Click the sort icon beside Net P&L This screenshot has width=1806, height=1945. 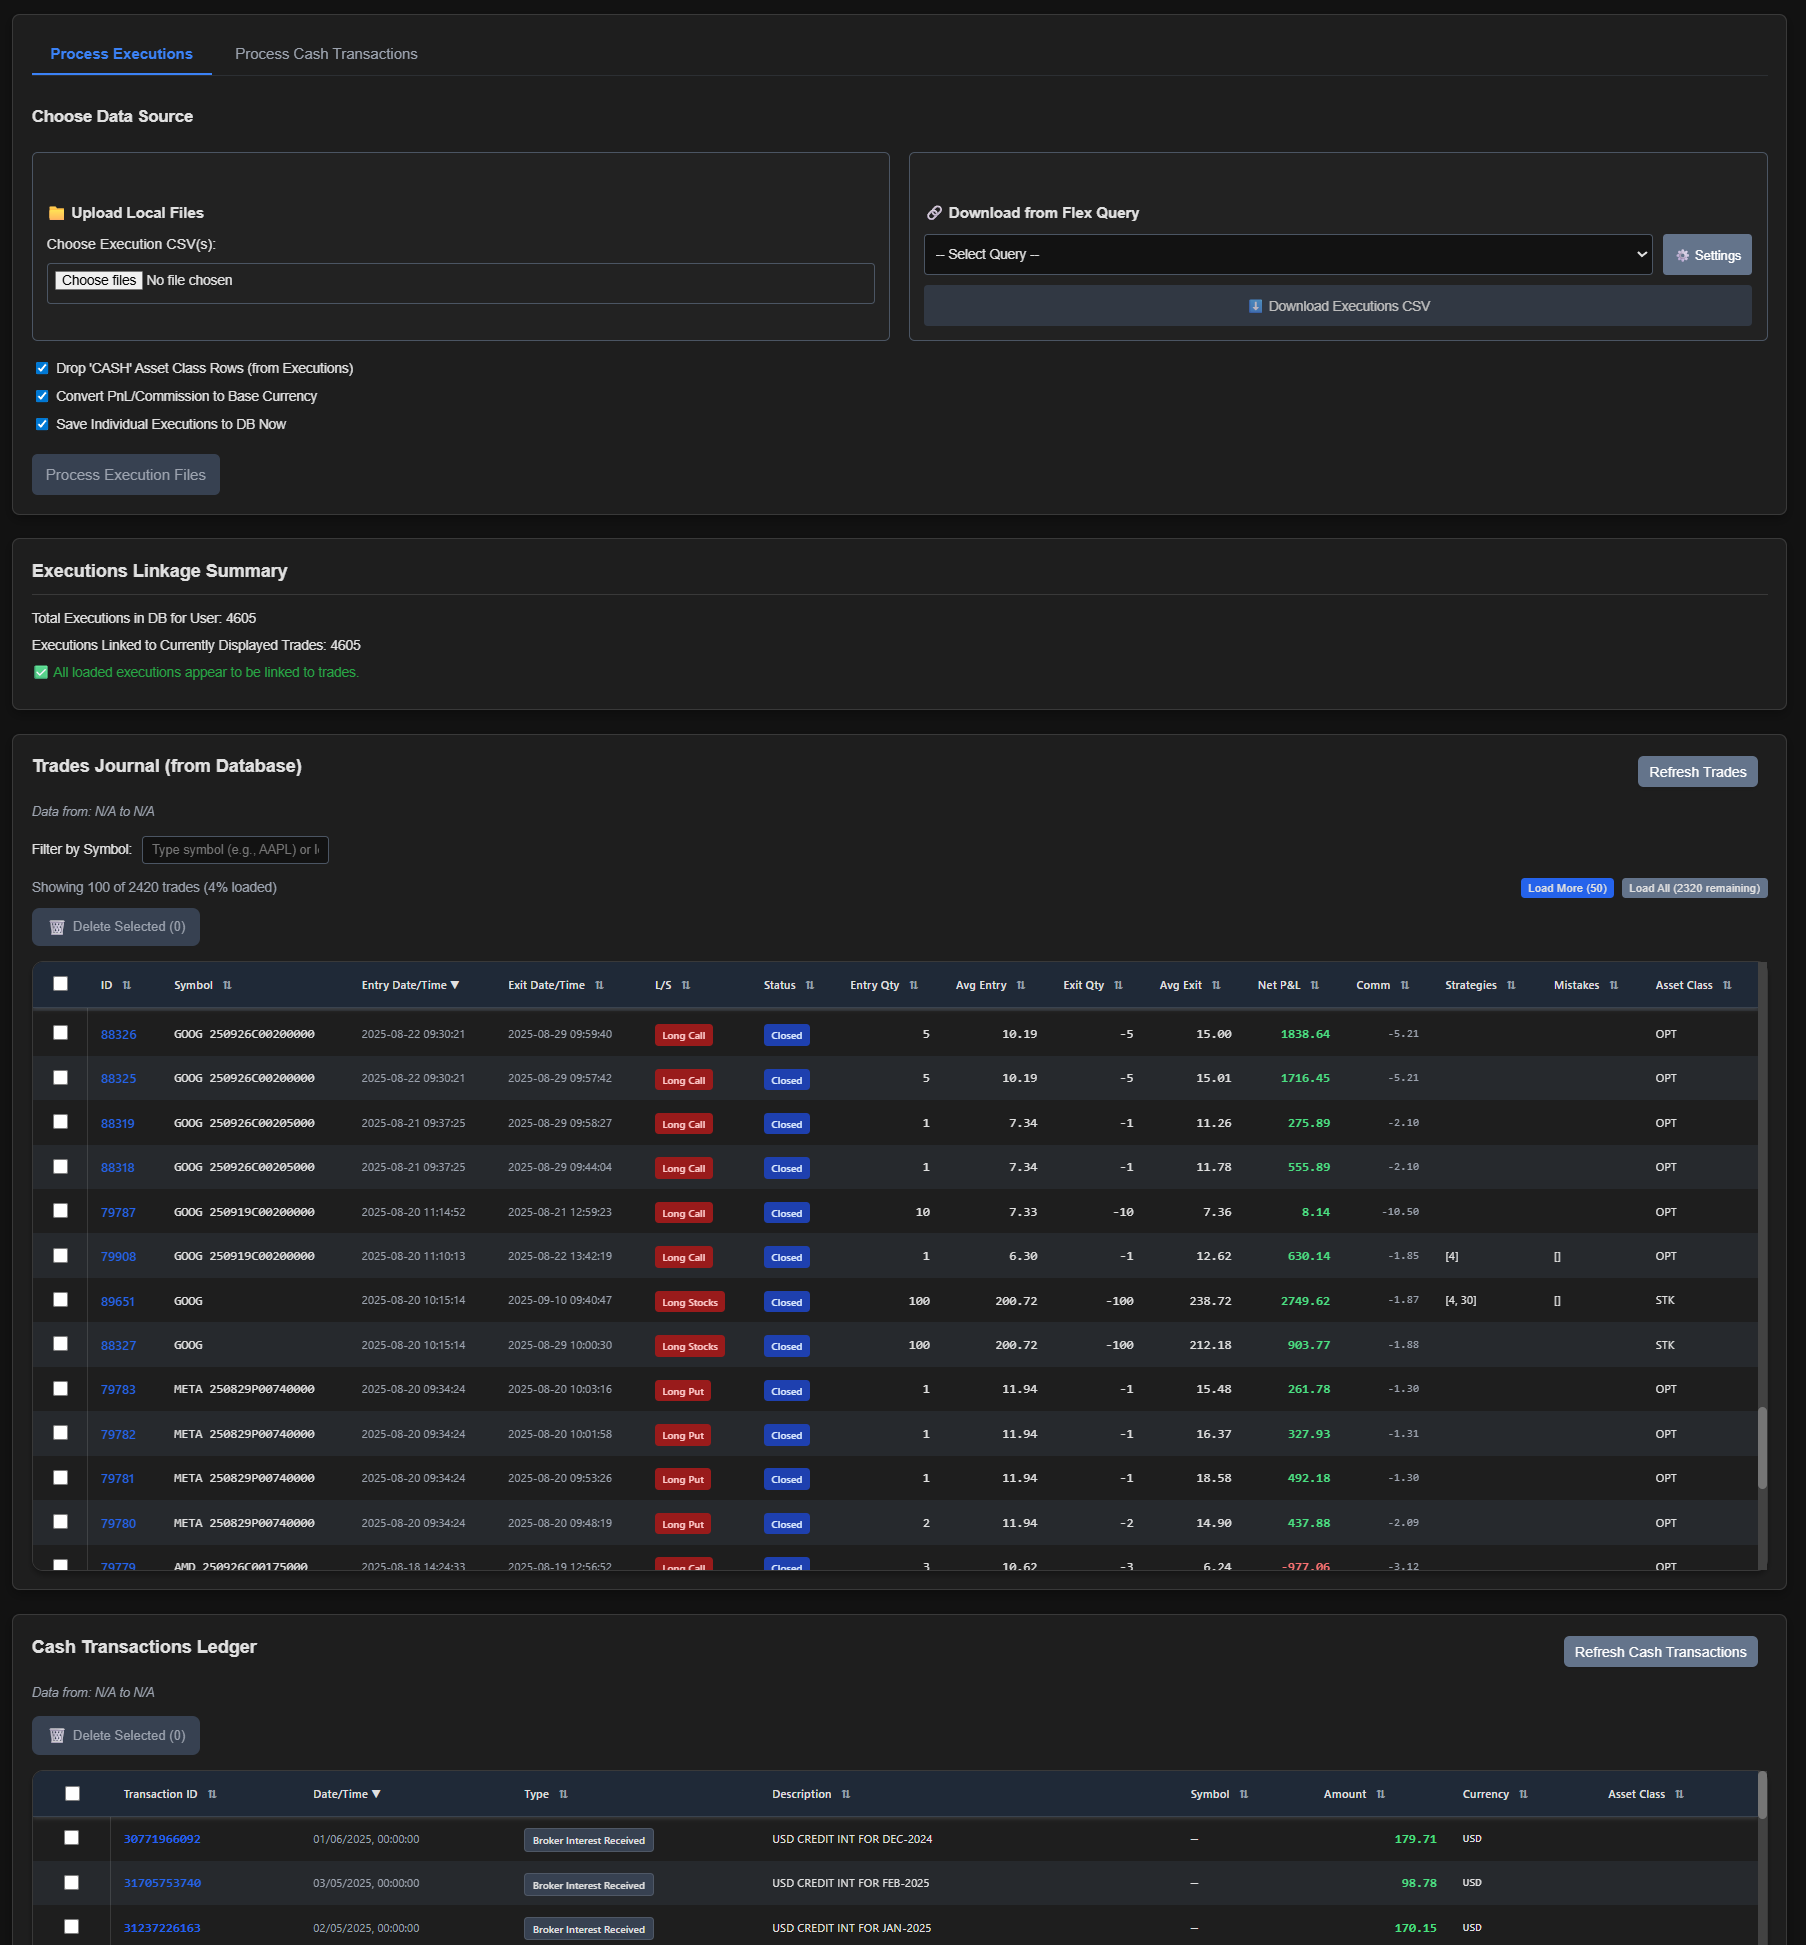tap(1314, 986)
